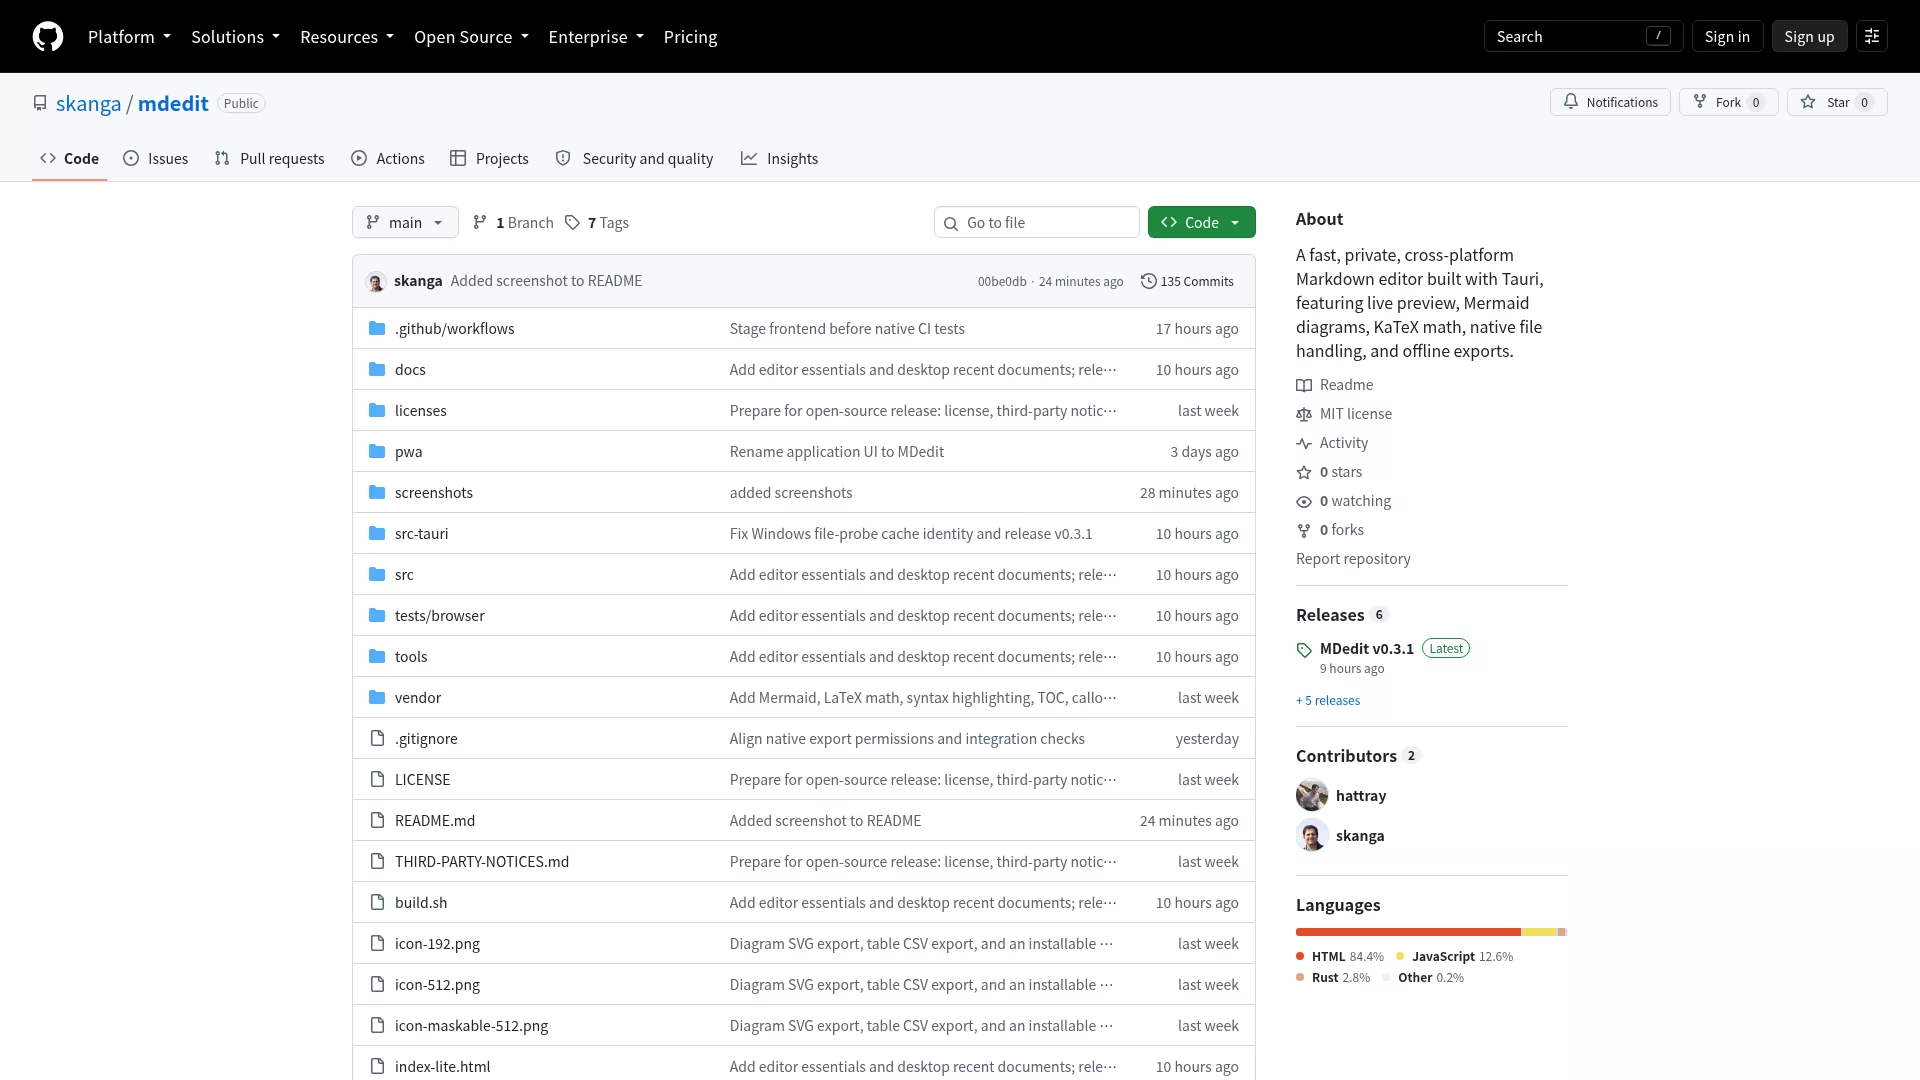
Task: Open the green Code dropdown
Action: [x=1201, y=223]
